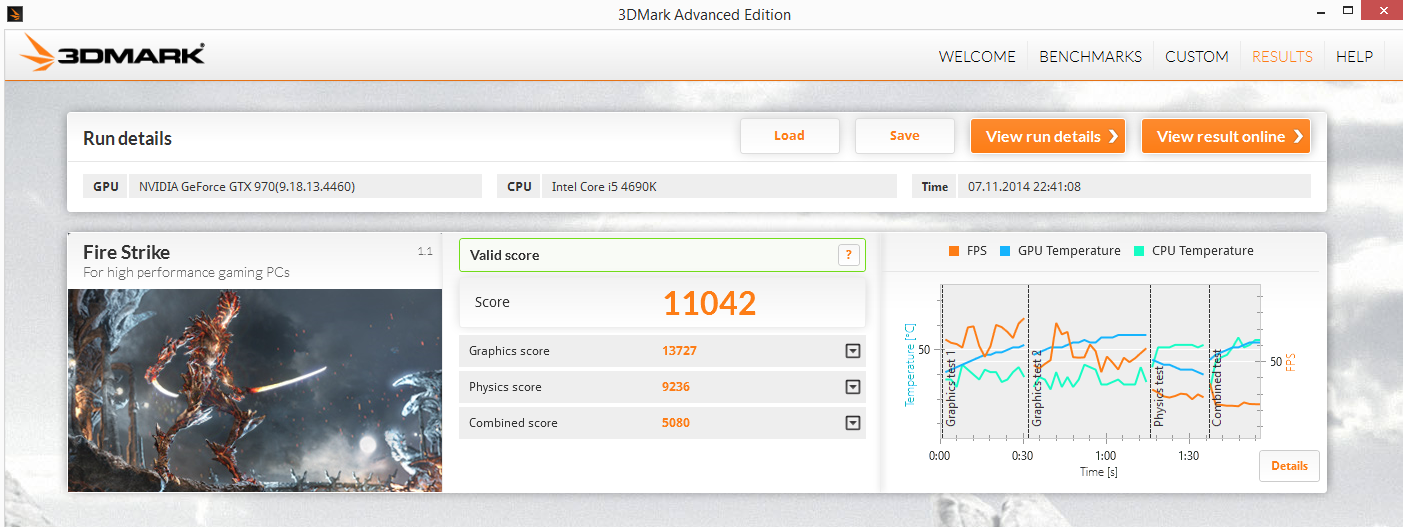1403x527 pixels.
Task: Click the Graphics test 1 chart marker
Action: tap(951, 388)
